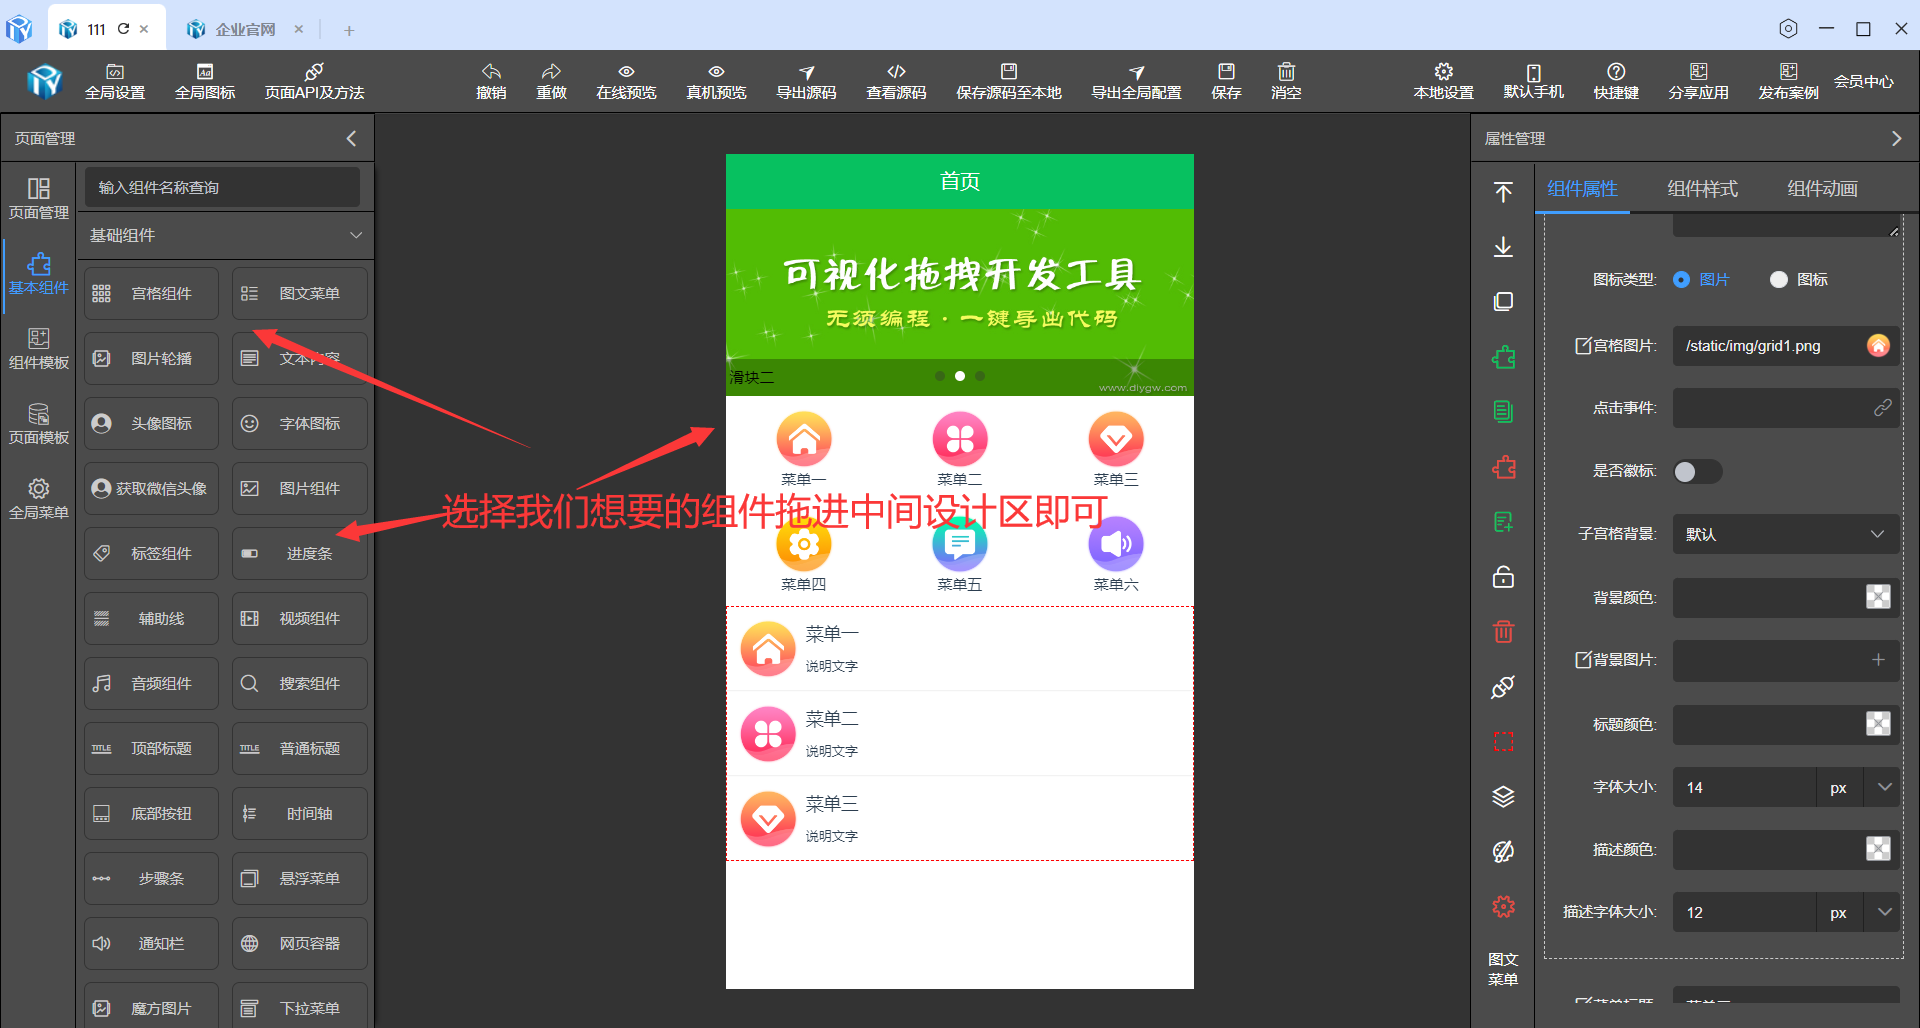Open 本地设置 local settings
This screenshot has width=1920, height=1028.
pos(1444,81)
